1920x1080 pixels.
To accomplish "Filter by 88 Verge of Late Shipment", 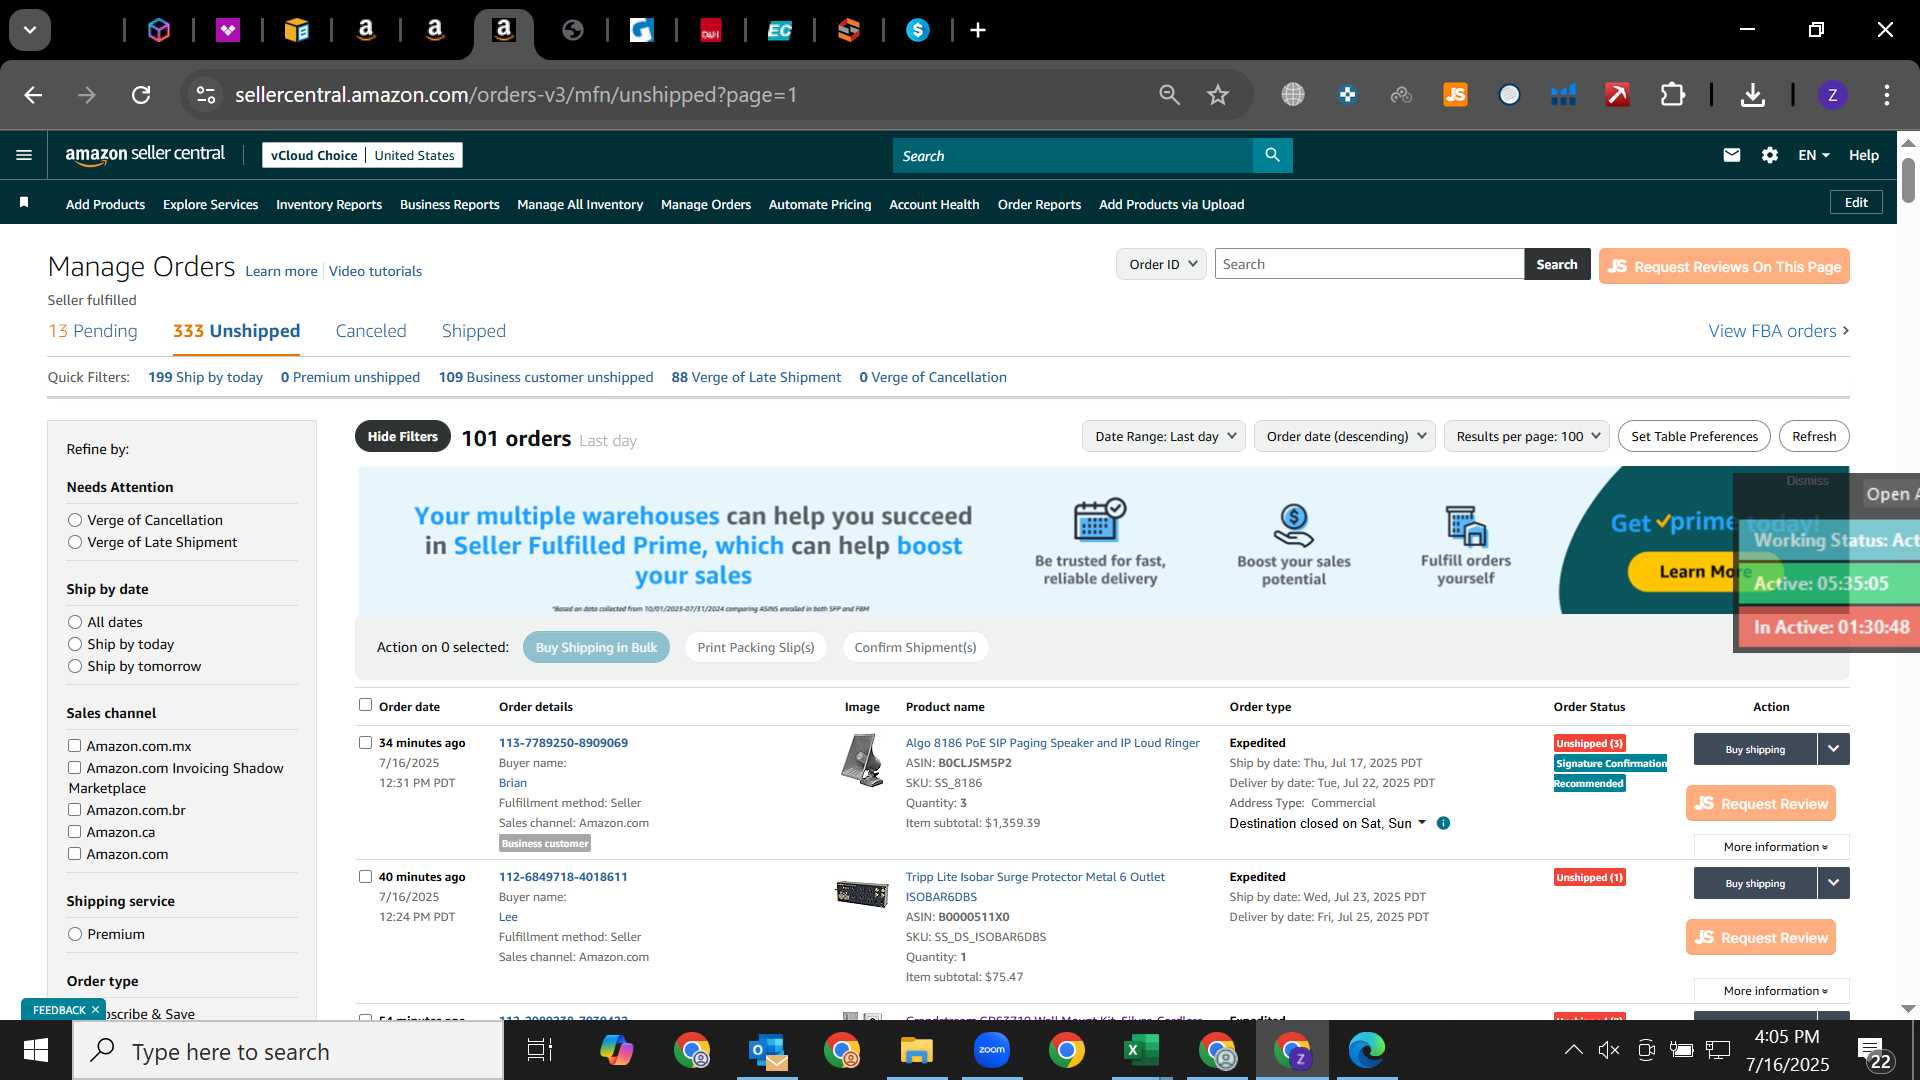I will tap(756, 377).
